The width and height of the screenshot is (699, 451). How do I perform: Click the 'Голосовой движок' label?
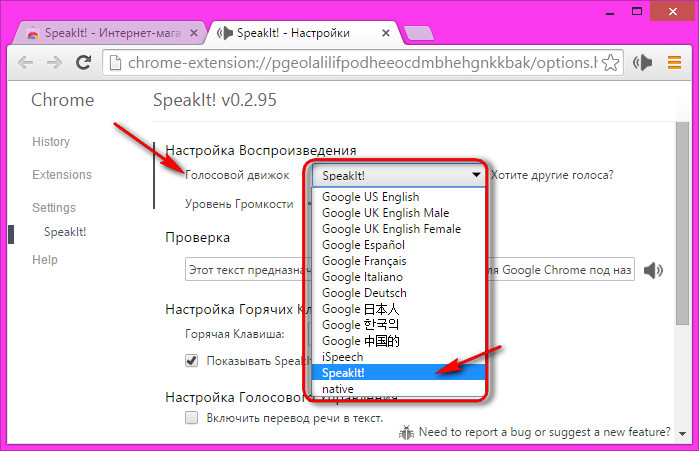click(x=237, y=175)
